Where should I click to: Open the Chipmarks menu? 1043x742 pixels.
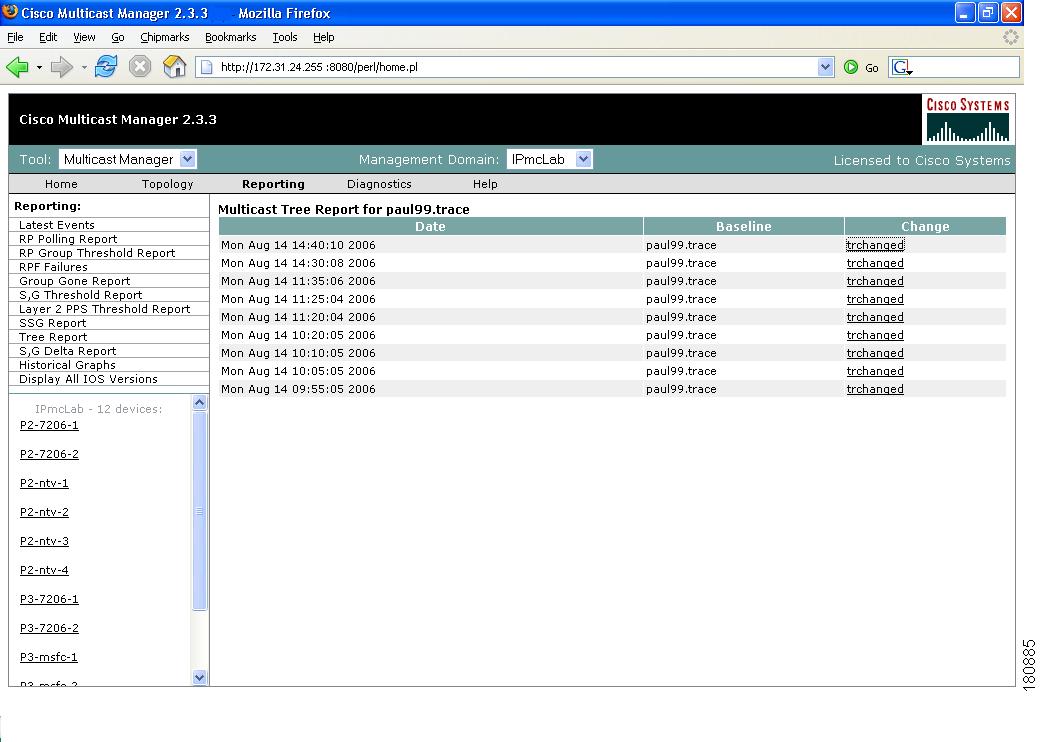[165, 37]
